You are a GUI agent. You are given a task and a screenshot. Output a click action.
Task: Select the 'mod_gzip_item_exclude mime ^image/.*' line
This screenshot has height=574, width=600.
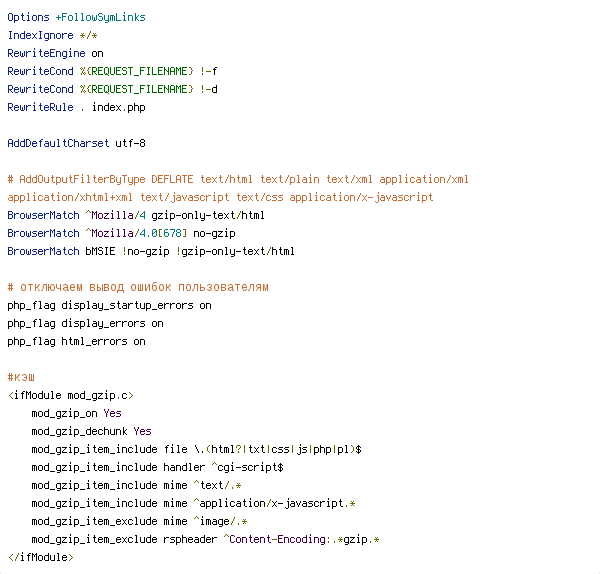140,522
